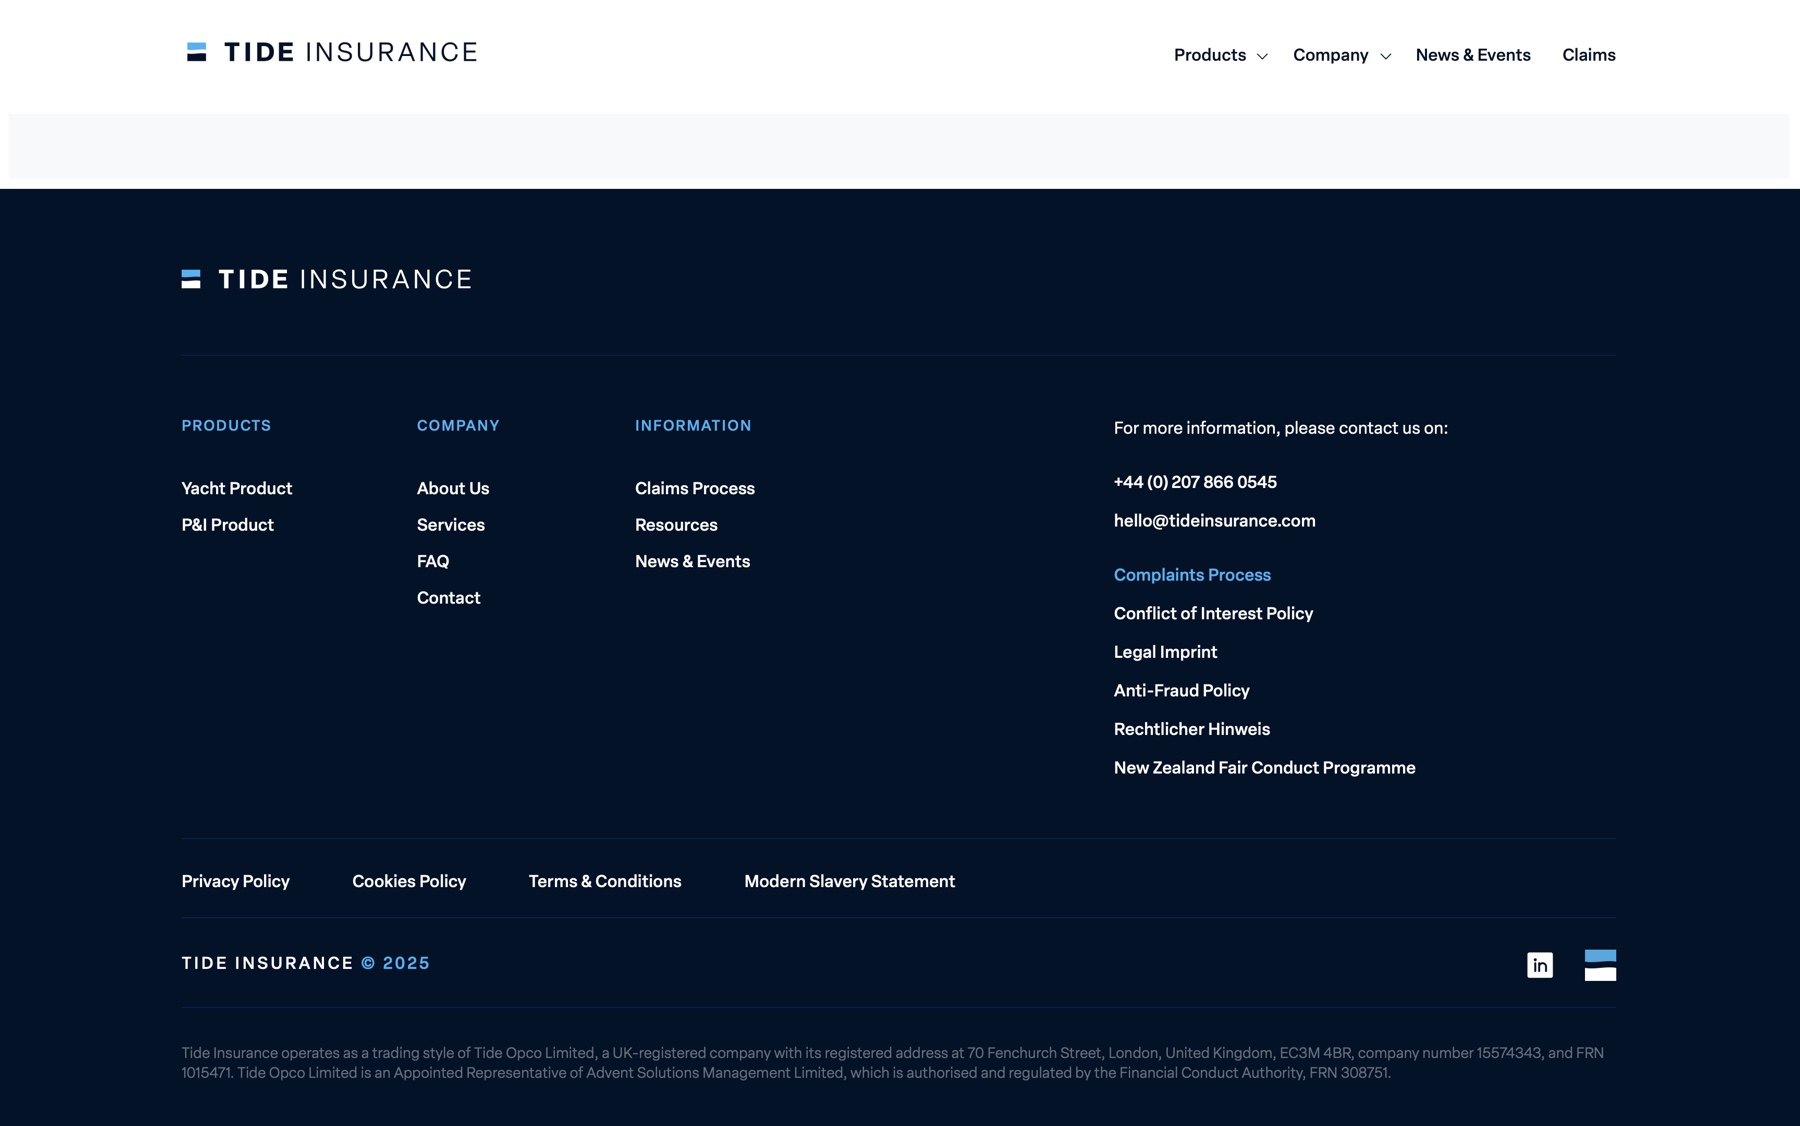
Task: Open the Privacy Policy link
Action: [x=235, y=881]
